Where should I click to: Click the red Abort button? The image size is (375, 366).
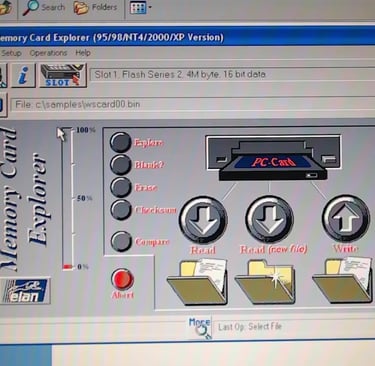coord(122,279)
